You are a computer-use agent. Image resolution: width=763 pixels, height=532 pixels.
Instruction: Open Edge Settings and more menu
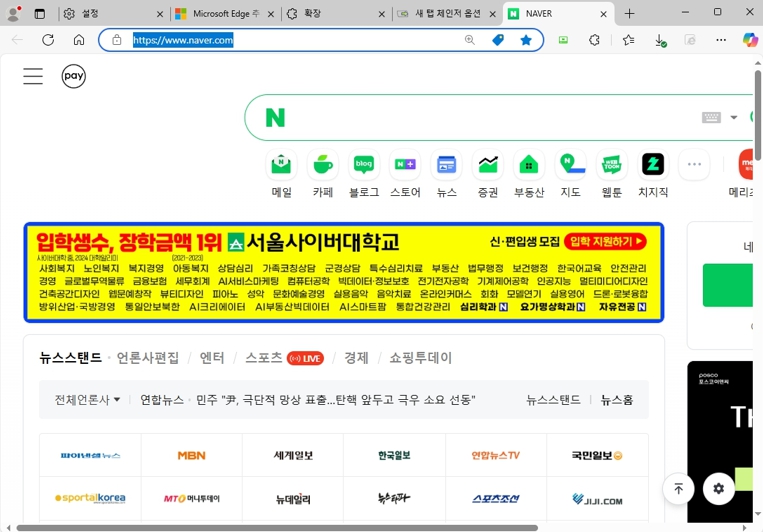point(721,40)
